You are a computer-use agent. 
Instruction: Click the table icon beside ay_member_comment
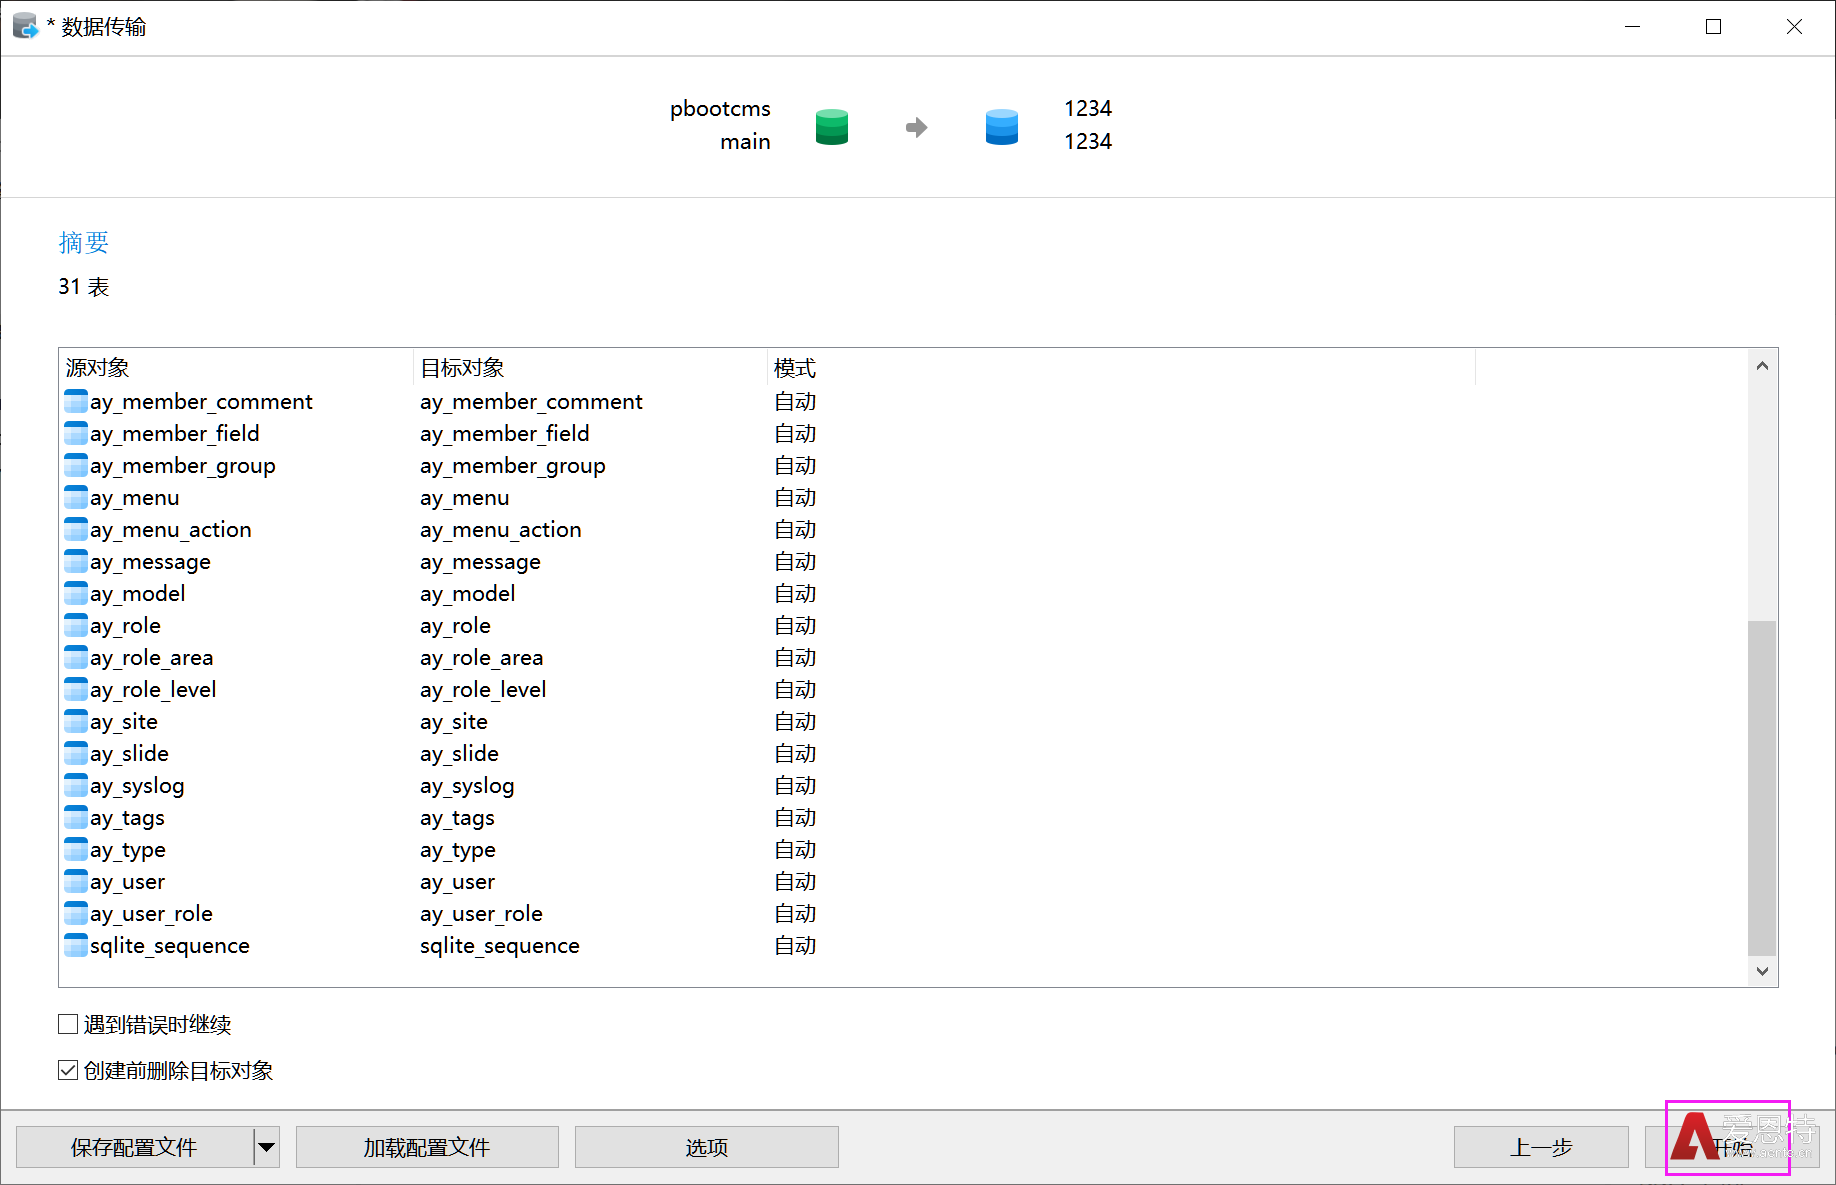click(x=76, y=401)
